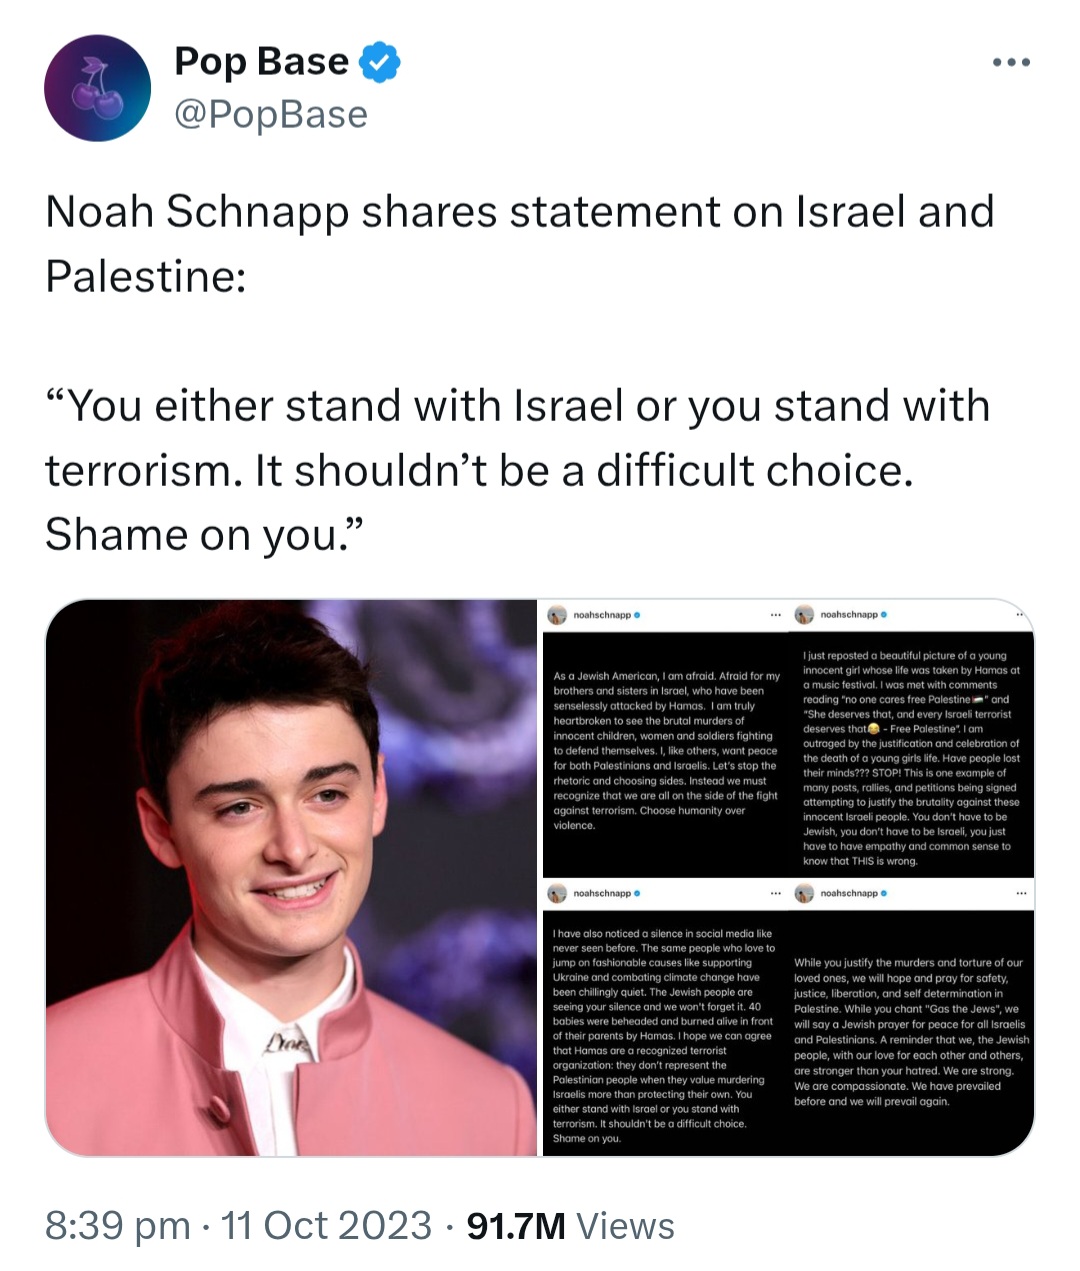
Task: Click the small noahschnapp avatar in top-right post
Action: pyautogui.click(x=804, y=615)
